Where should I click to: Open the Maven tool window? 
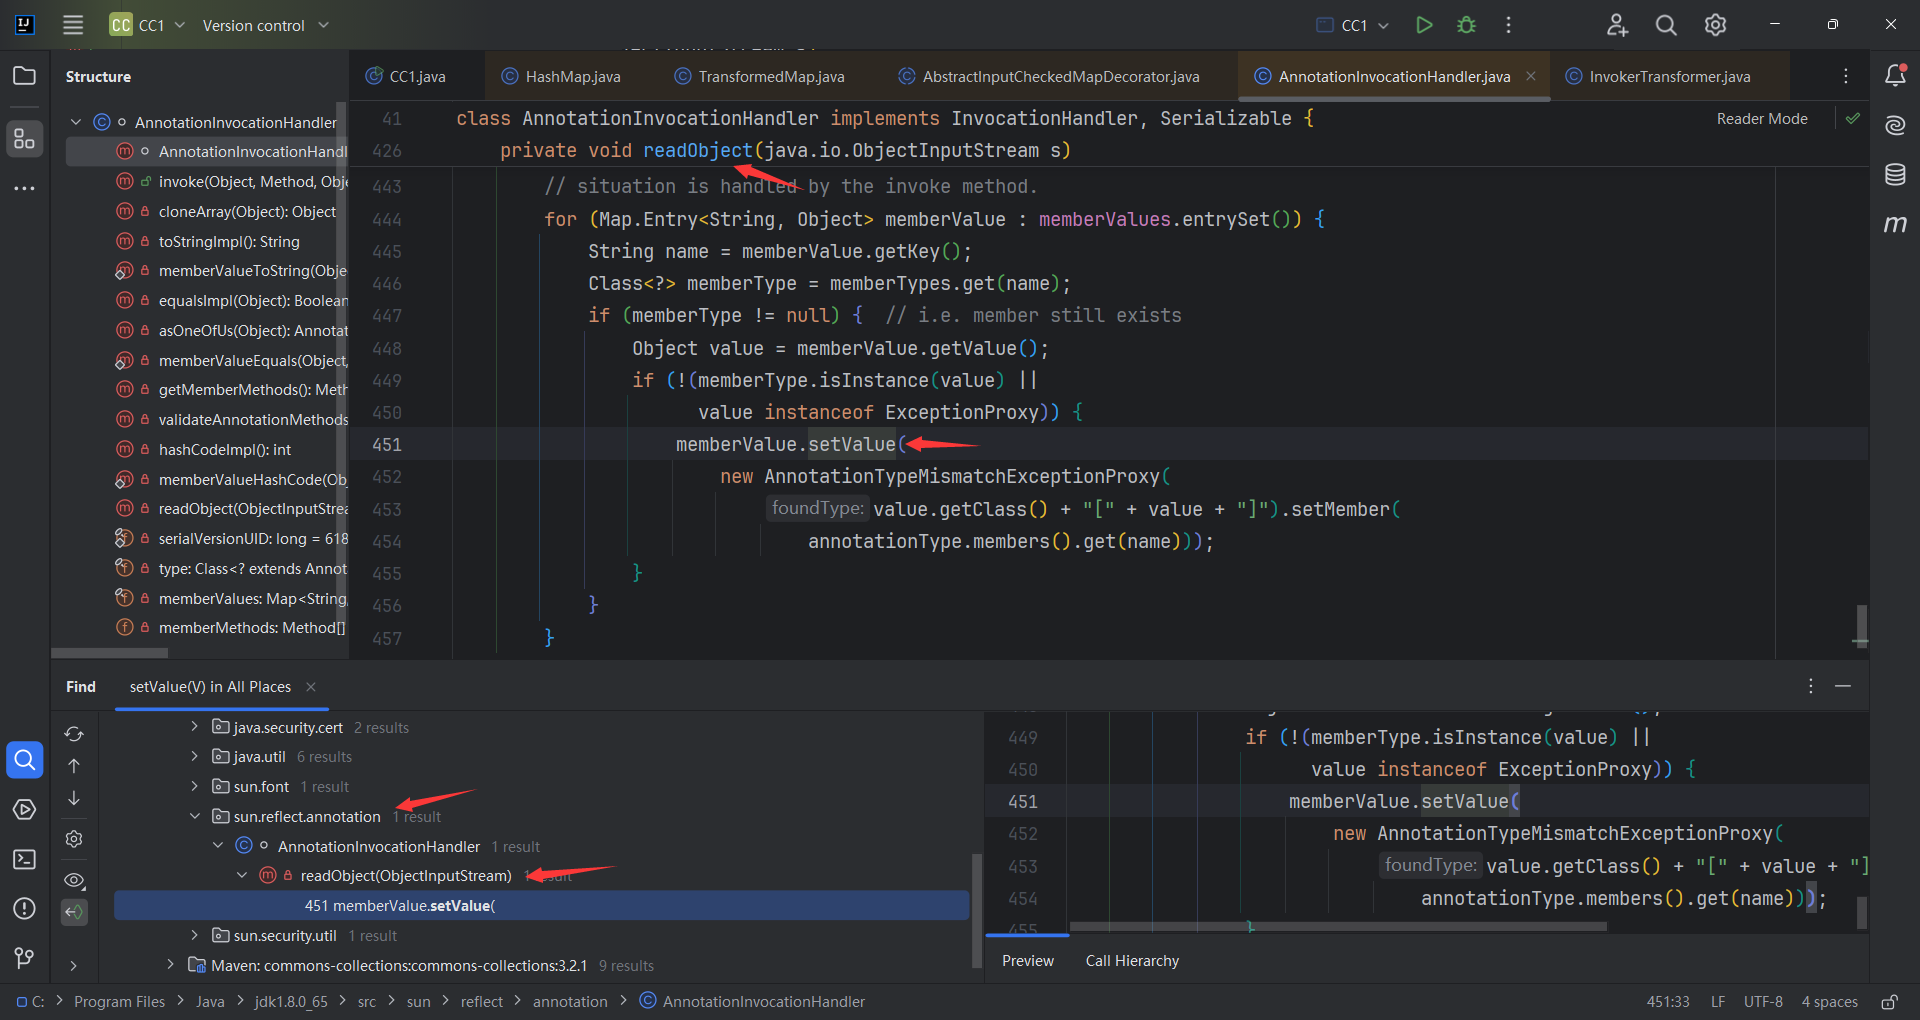pyautogui.click(x=1895, y=224)
